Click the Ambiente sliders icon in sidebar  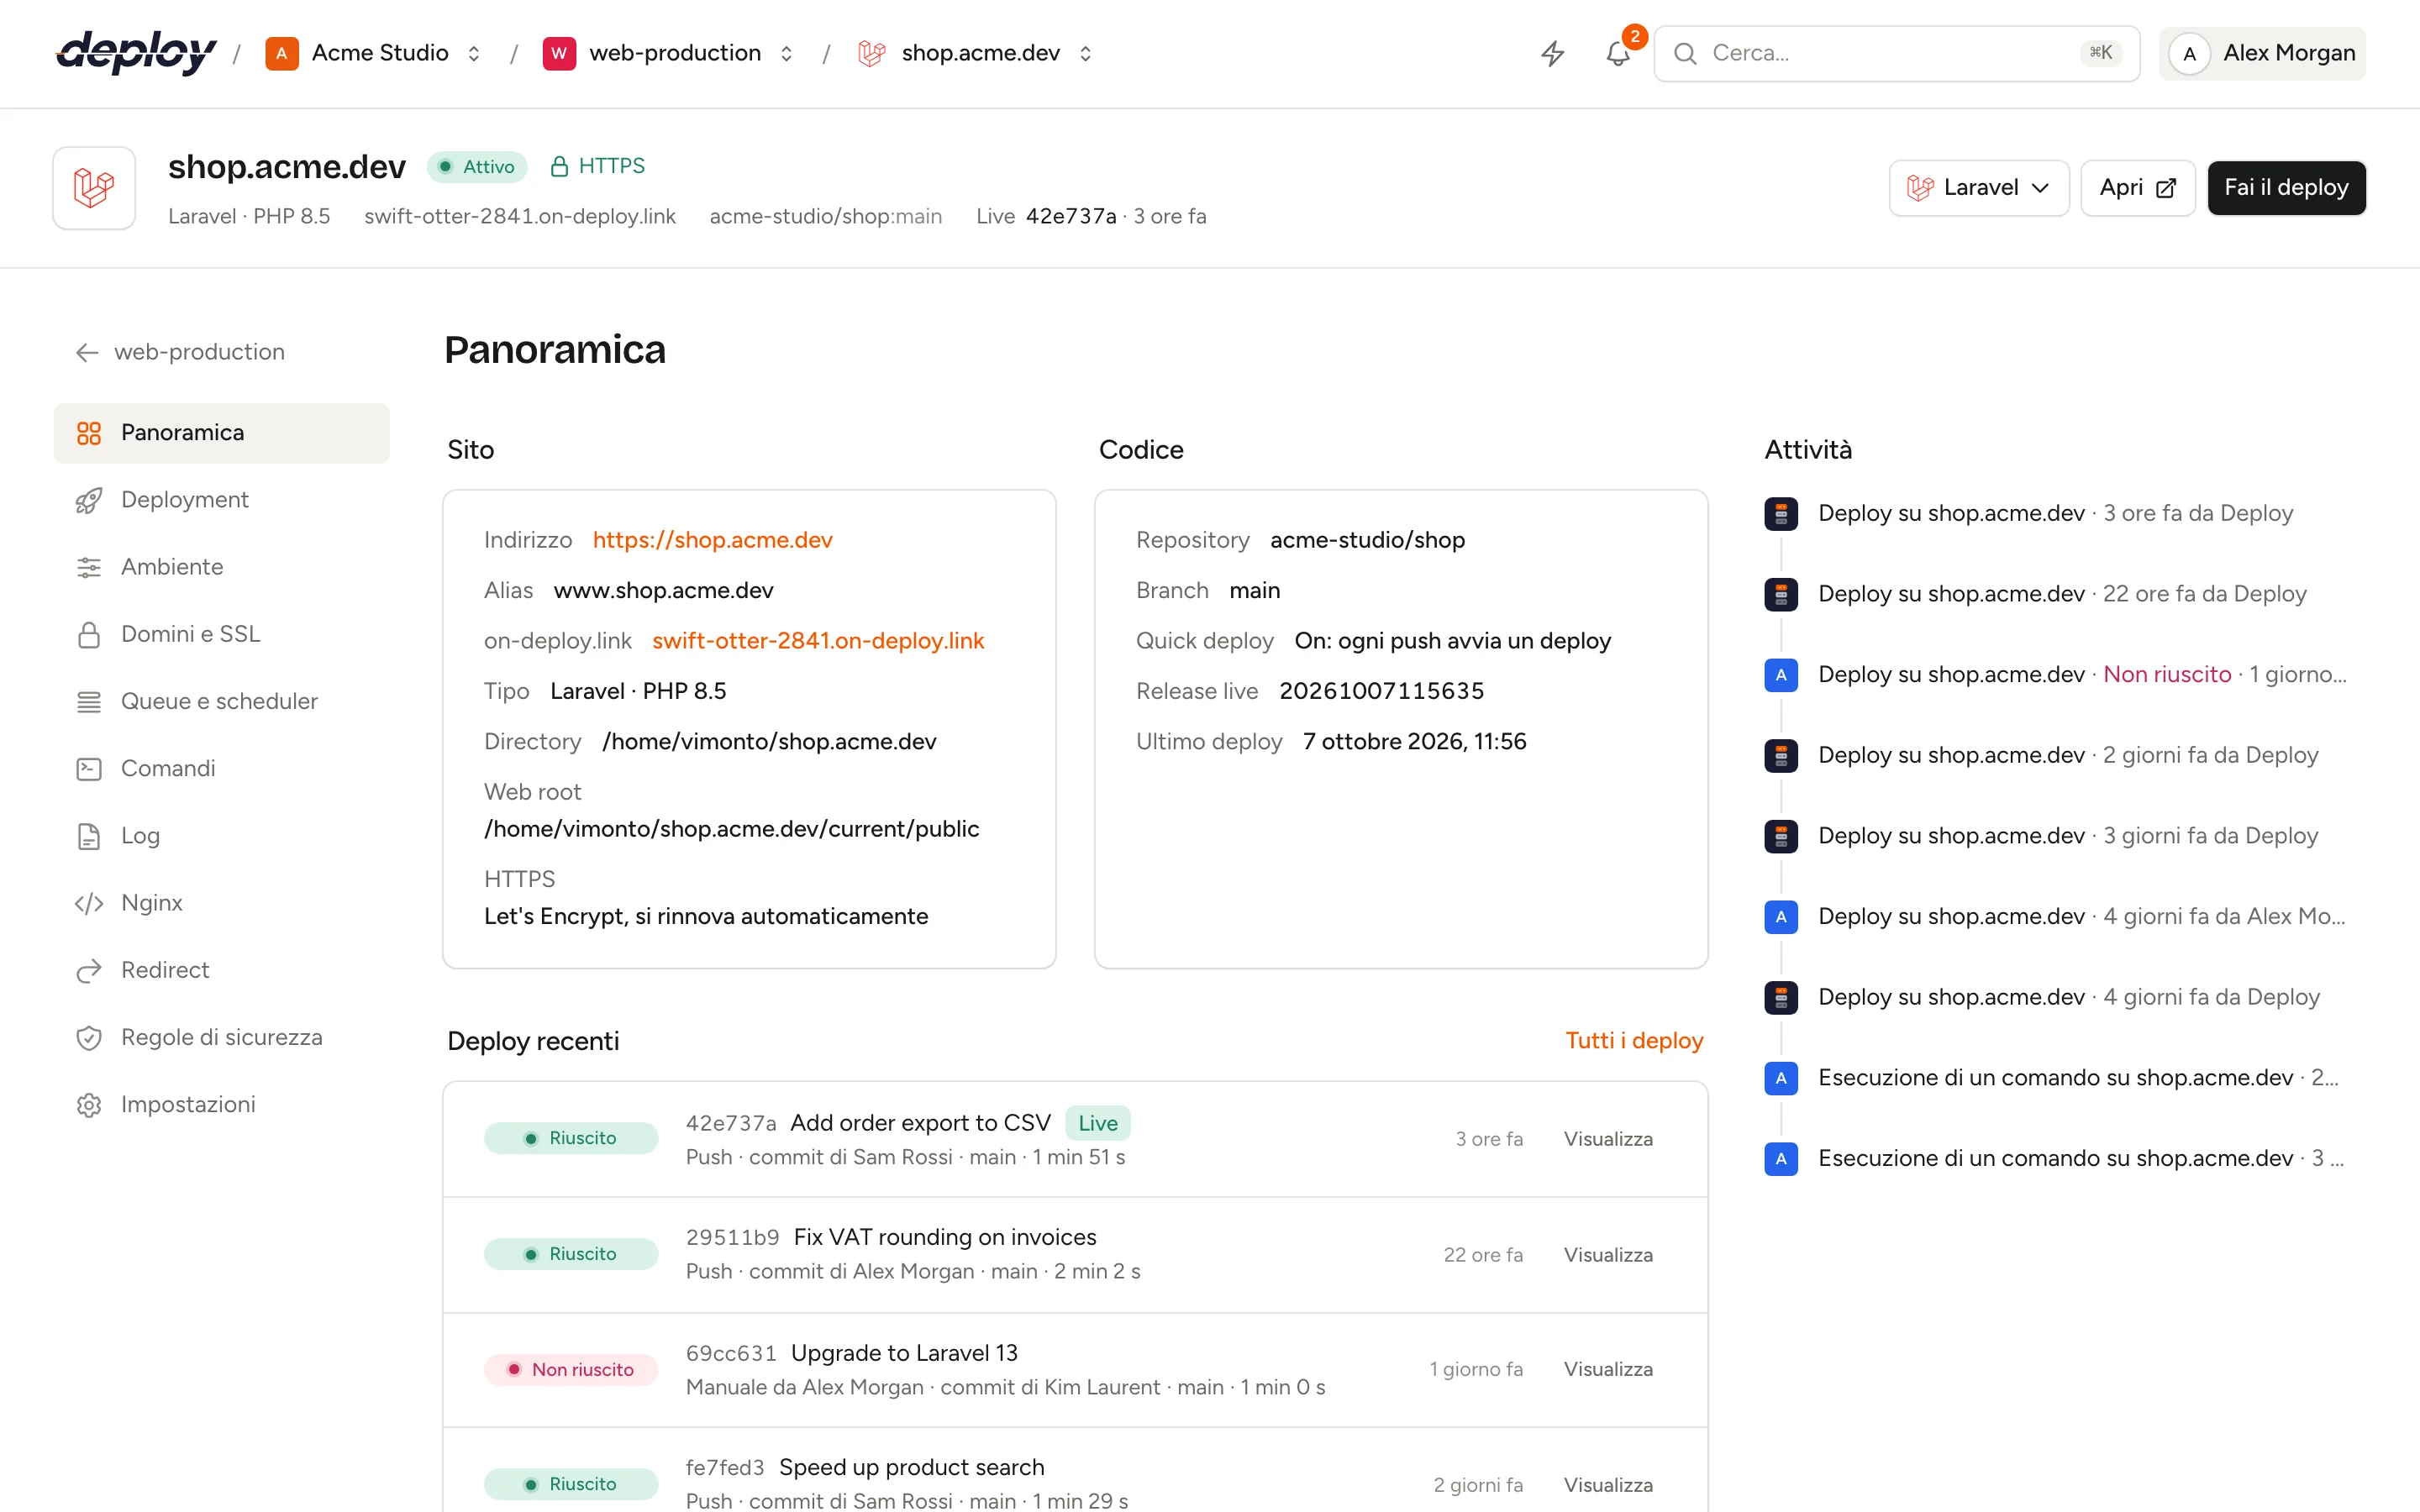(x=89, y=567)
